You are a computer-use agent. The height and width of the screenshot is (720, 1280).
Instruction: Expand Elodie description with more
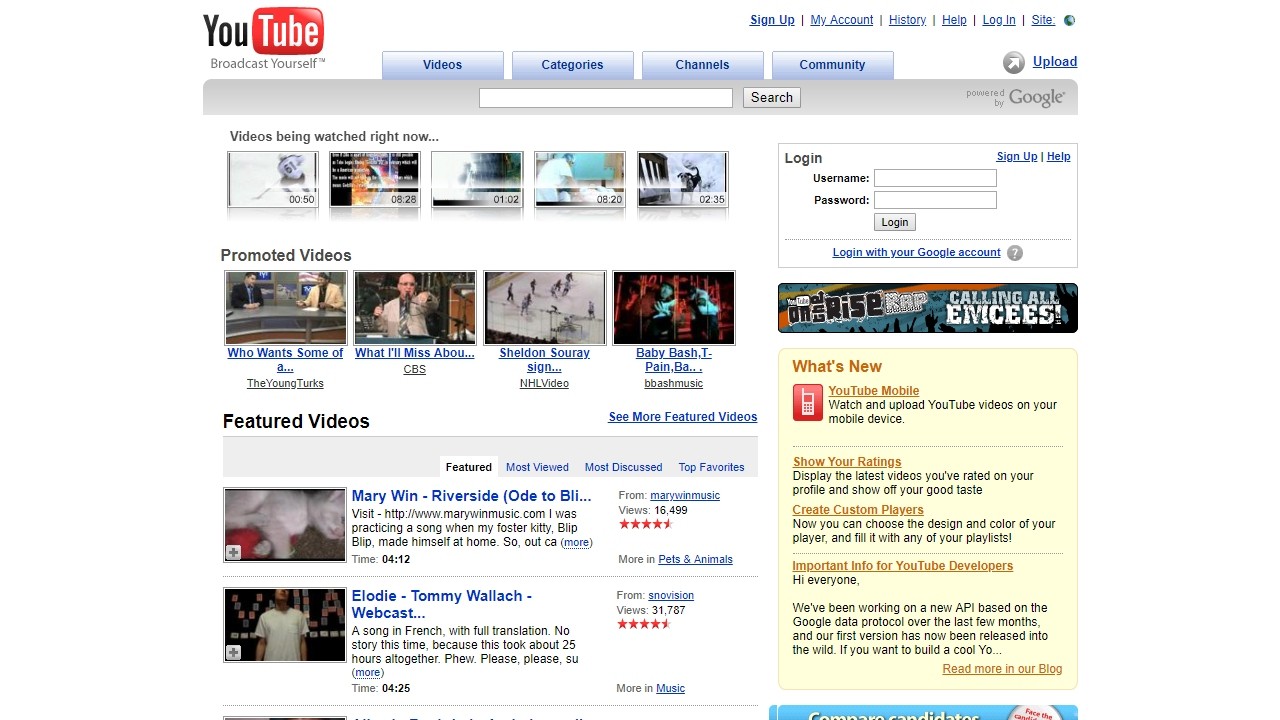[x=367, y=673]
